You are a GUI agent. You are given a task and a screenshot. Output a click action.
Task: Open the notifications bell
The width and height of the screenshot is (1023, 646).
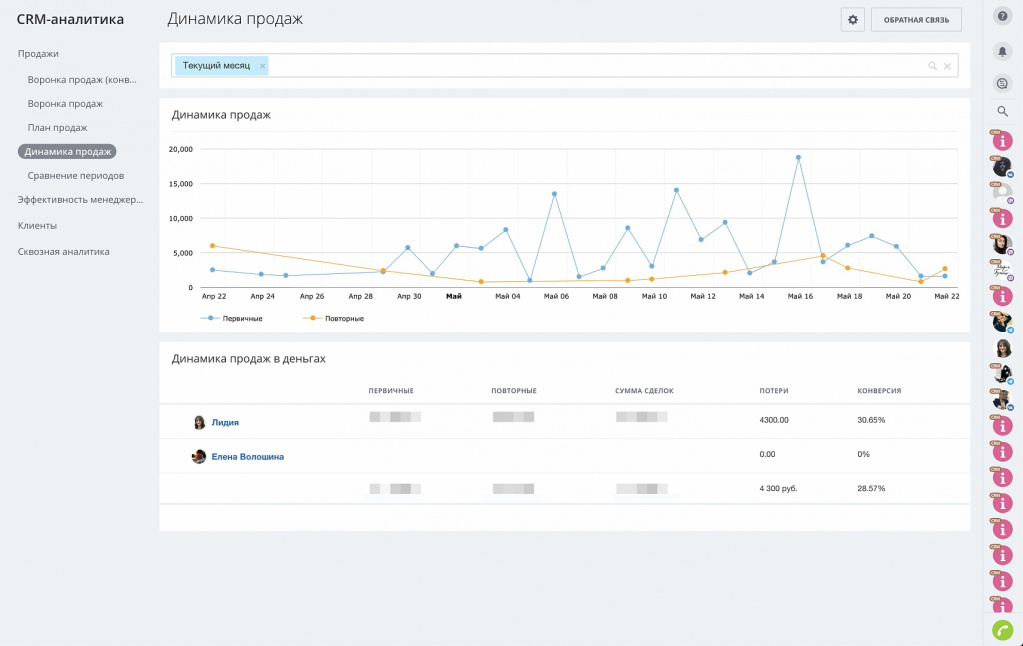[1002, 51]
